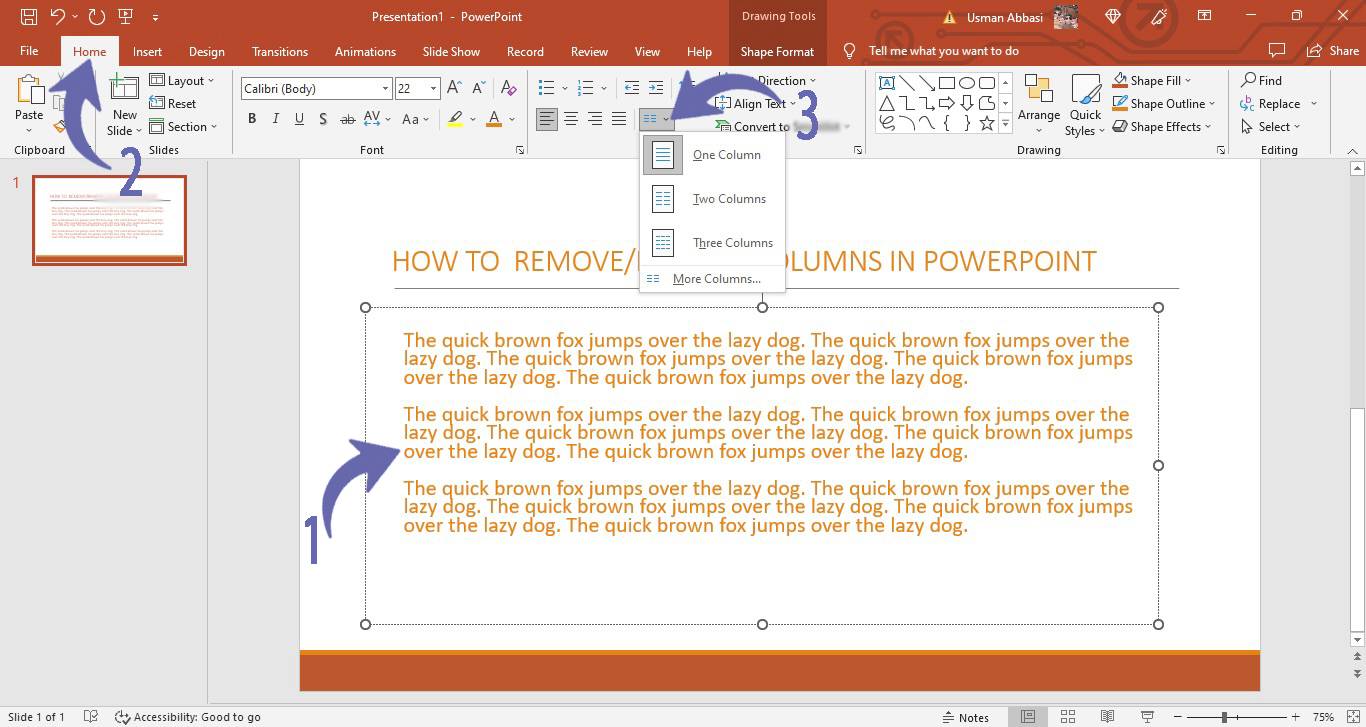This screenshot has width=1366, height=727.
Task: Align text left
Action: pos(547,119)
